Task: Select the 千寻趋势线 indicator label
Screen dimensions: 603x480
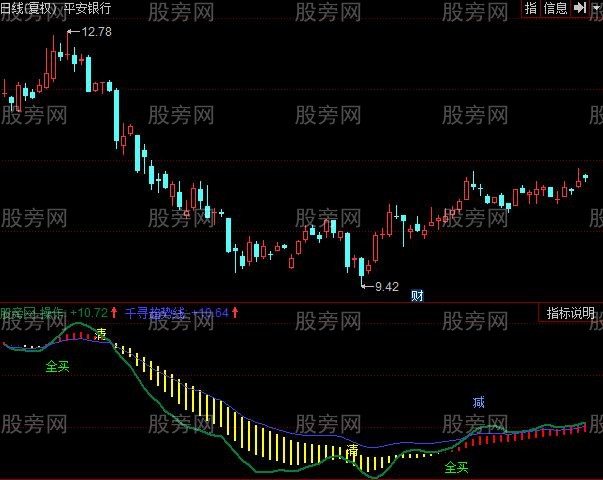Action: [x=156, y=313]
